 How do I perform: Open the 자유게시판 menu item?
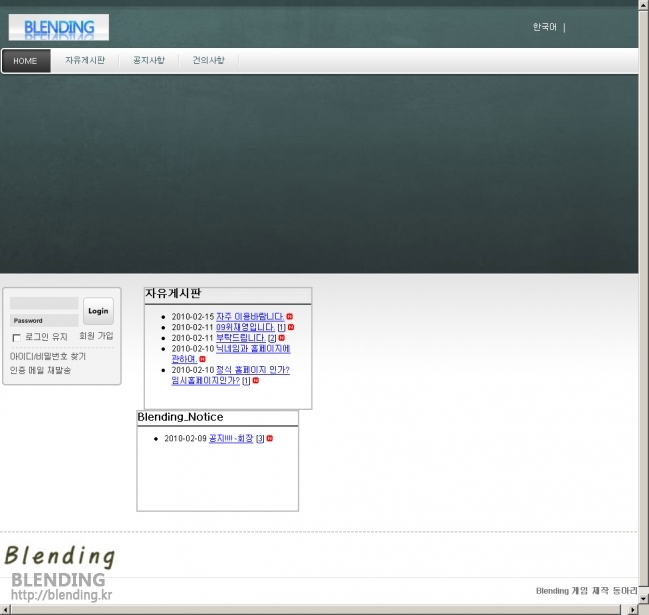pyautogui.click(x=85, y=60)
